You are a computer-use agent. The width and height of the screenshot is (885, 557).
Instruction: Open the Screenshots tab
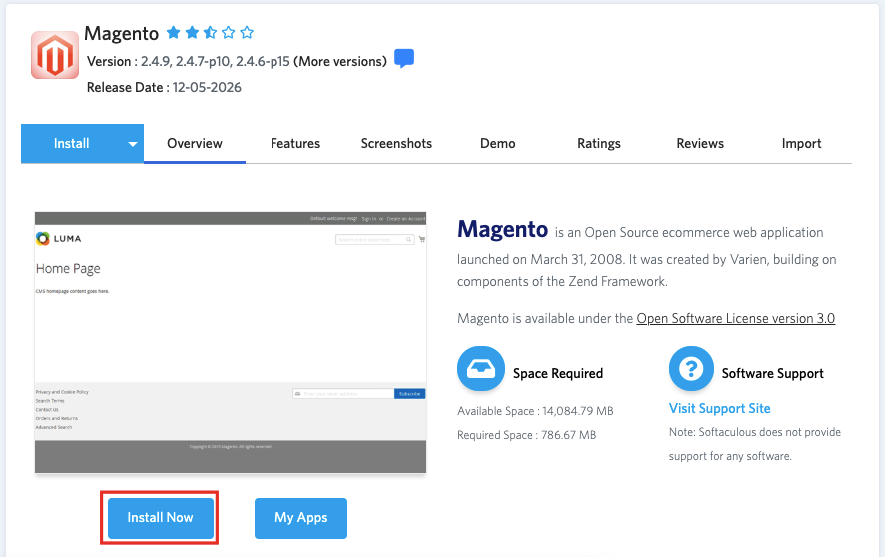tap(396, 144)
